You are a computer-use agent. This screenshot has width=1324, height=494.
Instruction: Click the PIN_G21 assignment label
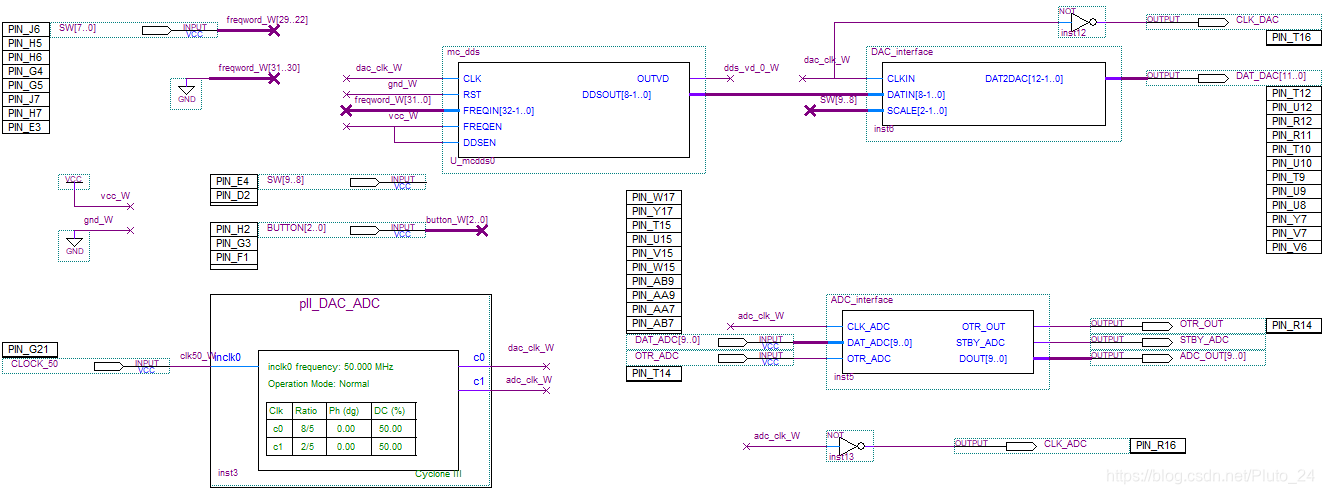[30, 349]
